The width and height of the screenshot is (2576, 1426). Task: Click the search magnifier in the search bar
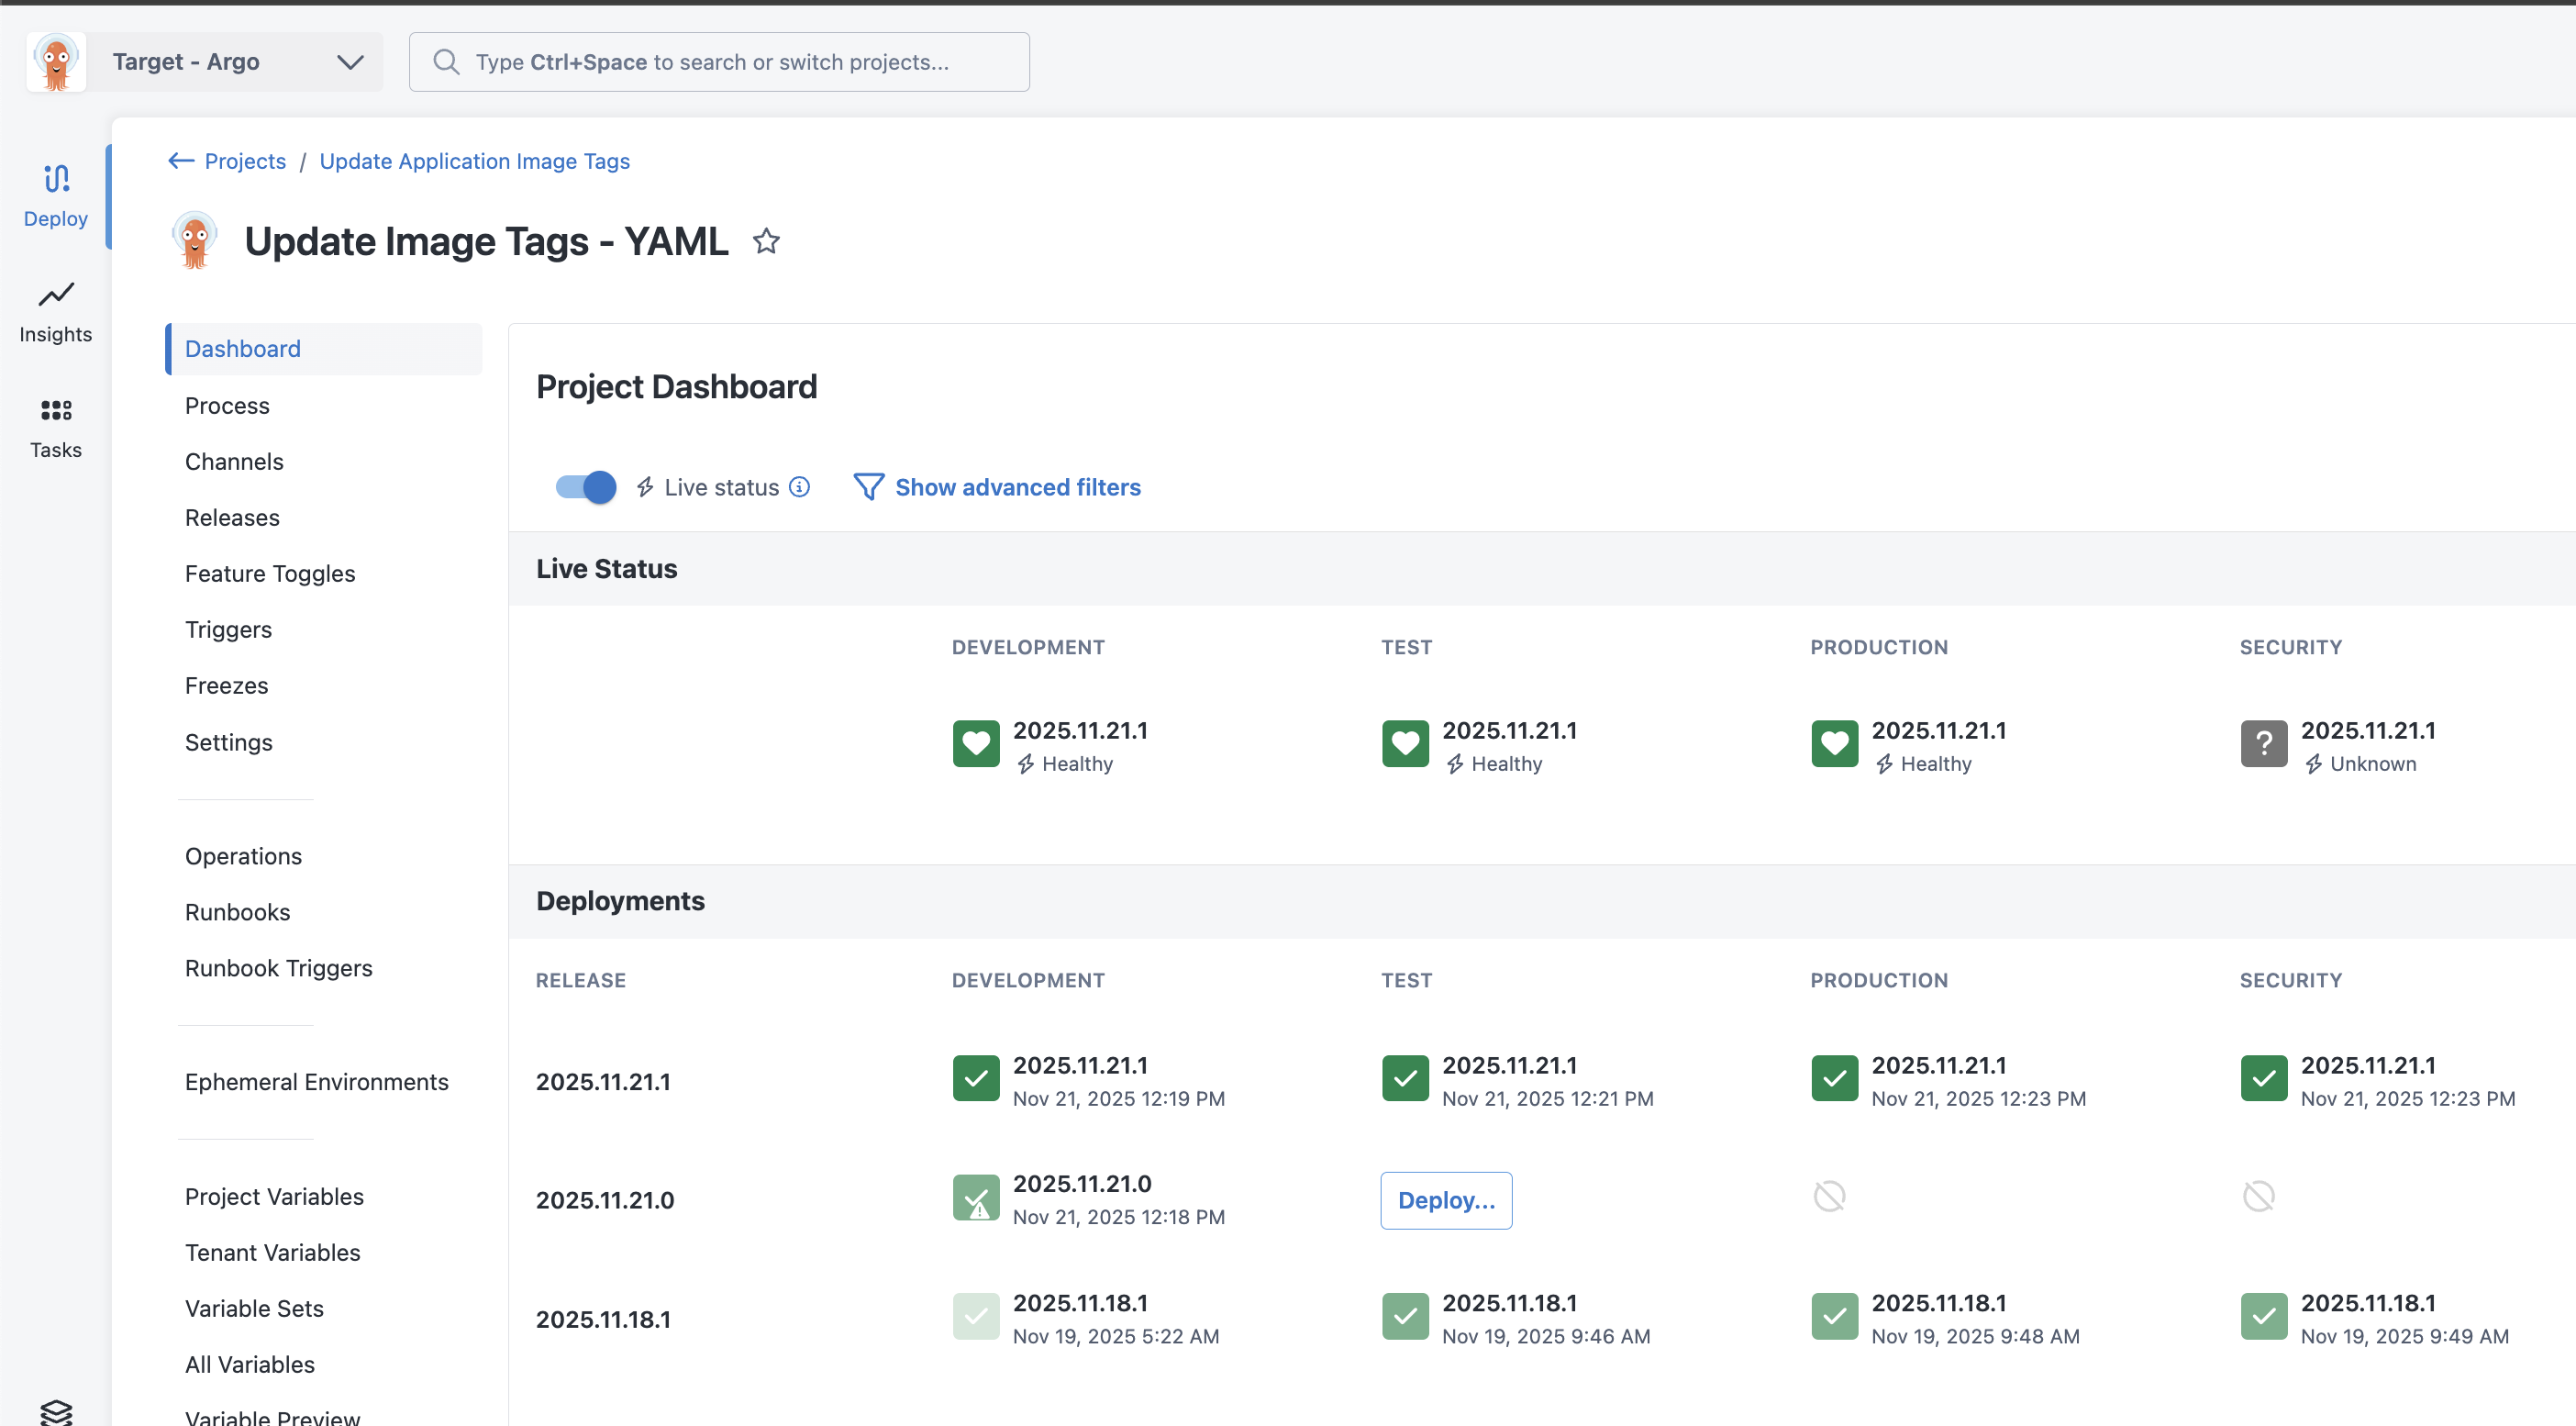pyautogui.click(x=446, y=61)
